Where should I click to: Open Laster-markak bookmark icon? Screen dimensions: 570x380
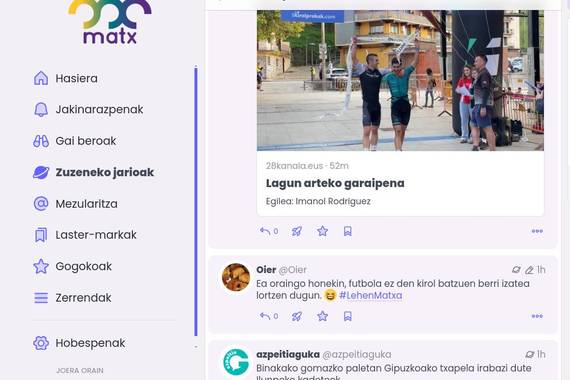pos(41,235)
